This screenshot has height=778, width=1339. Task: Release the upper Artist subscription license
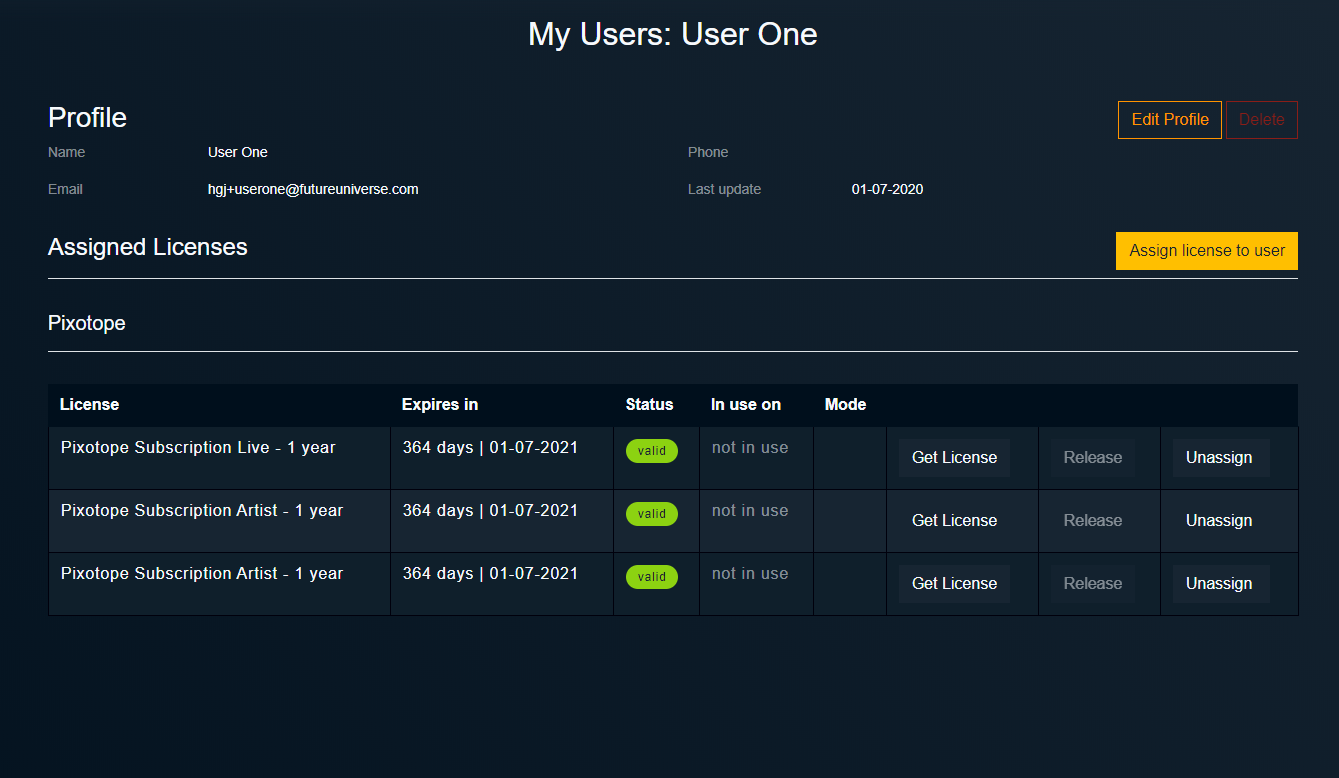(1092, 521)
